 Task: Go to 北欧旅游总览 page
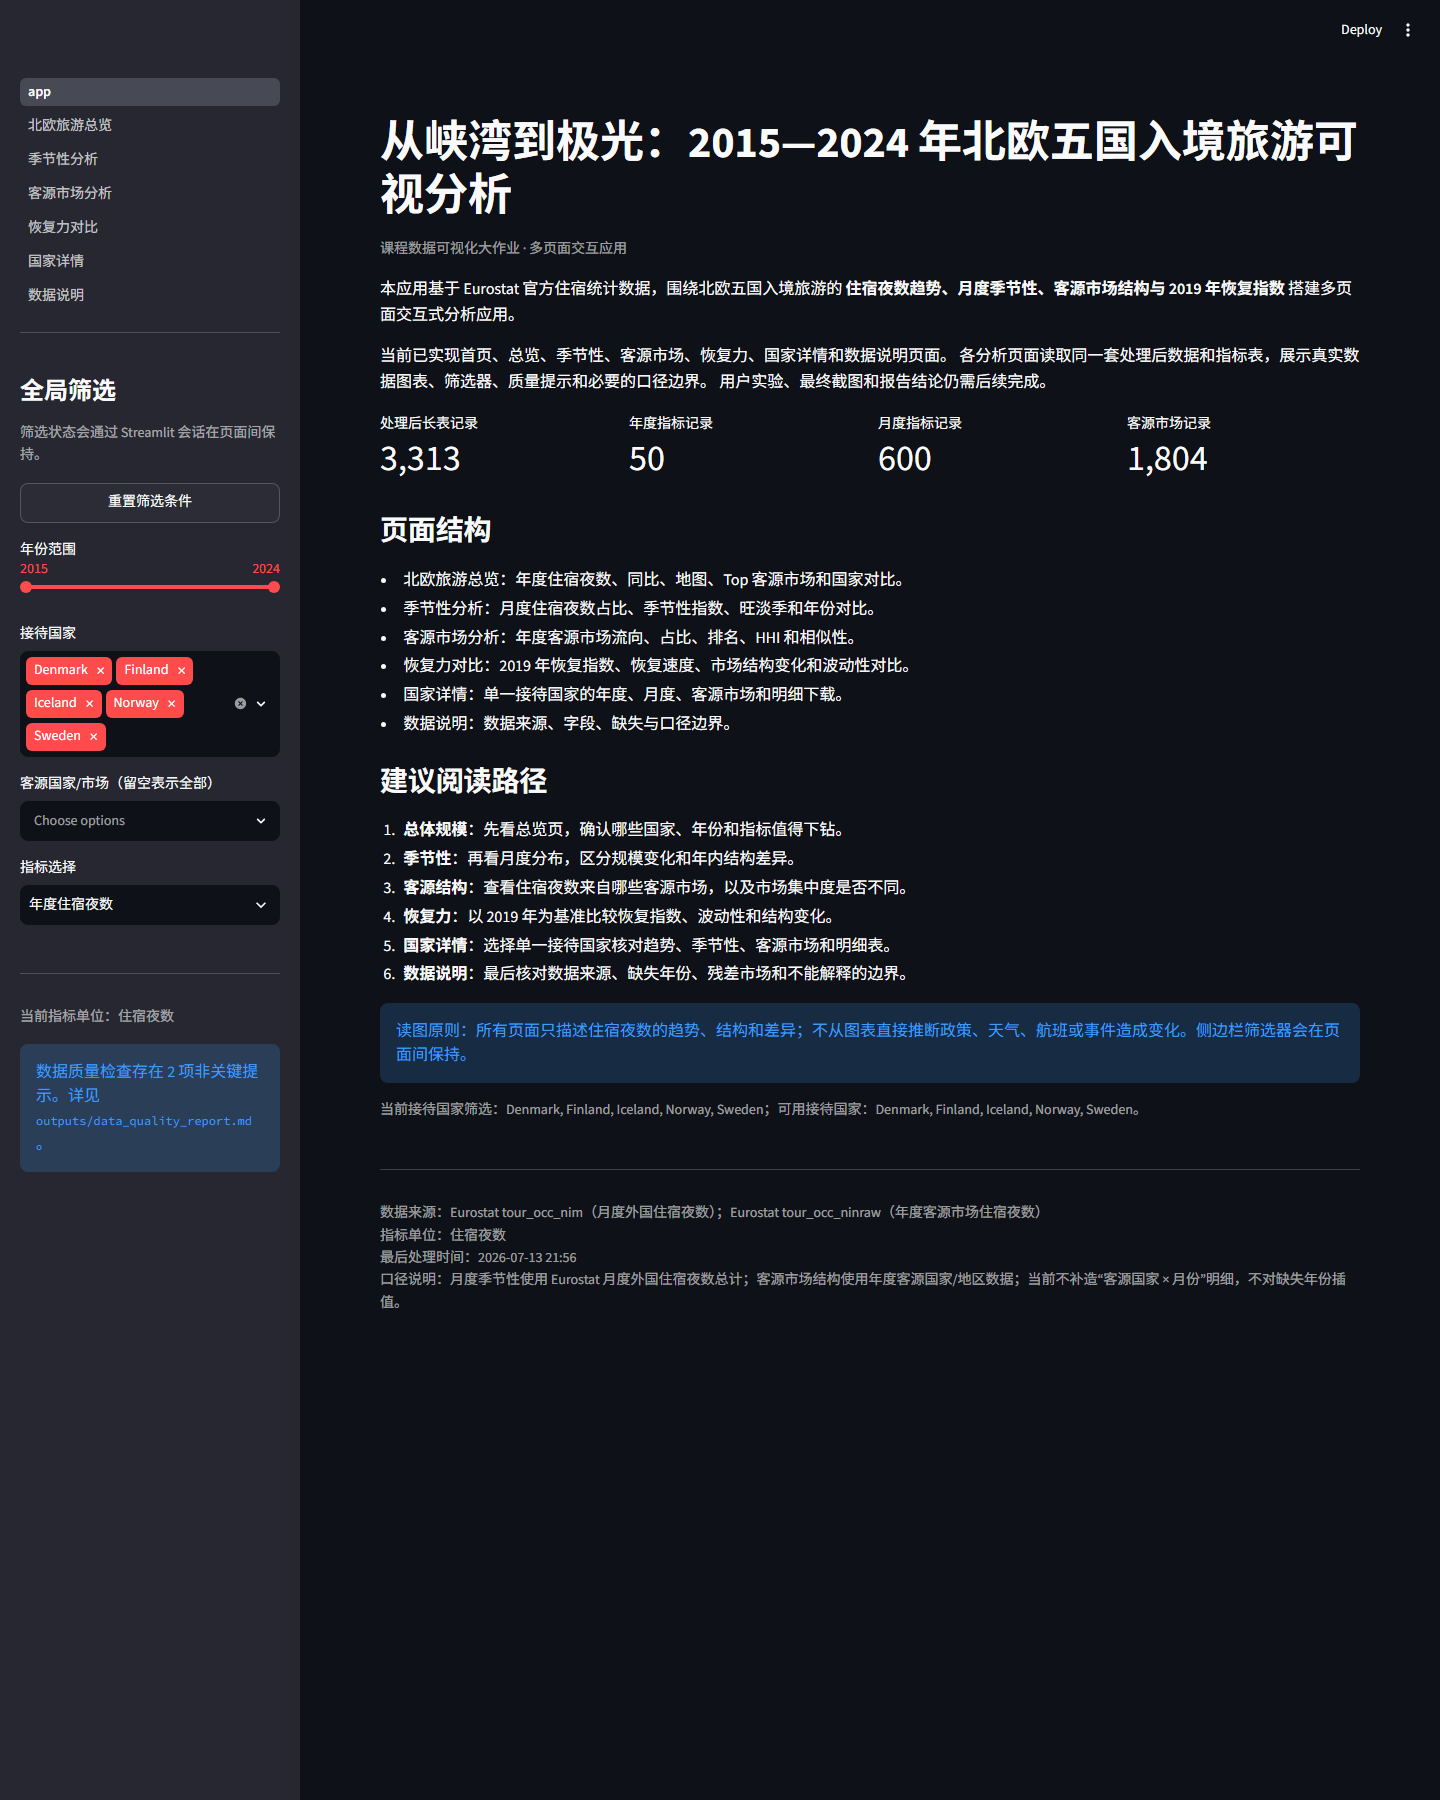(x=150, y=125)
